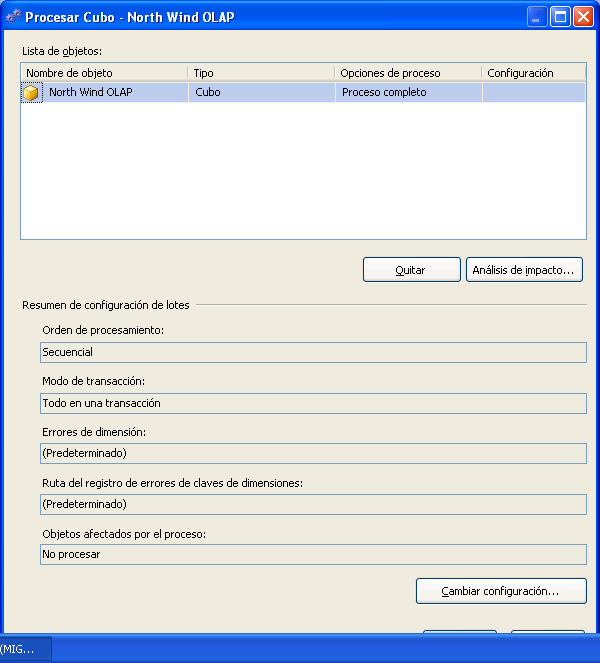Click the gear icon in the title bar
600x663 pixels.
[14, 16]
